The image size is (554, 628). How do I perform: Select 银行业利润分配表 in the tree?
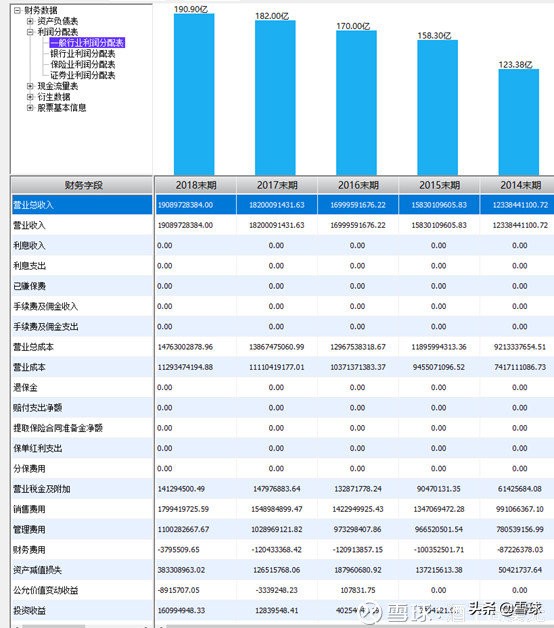point(83,54)
